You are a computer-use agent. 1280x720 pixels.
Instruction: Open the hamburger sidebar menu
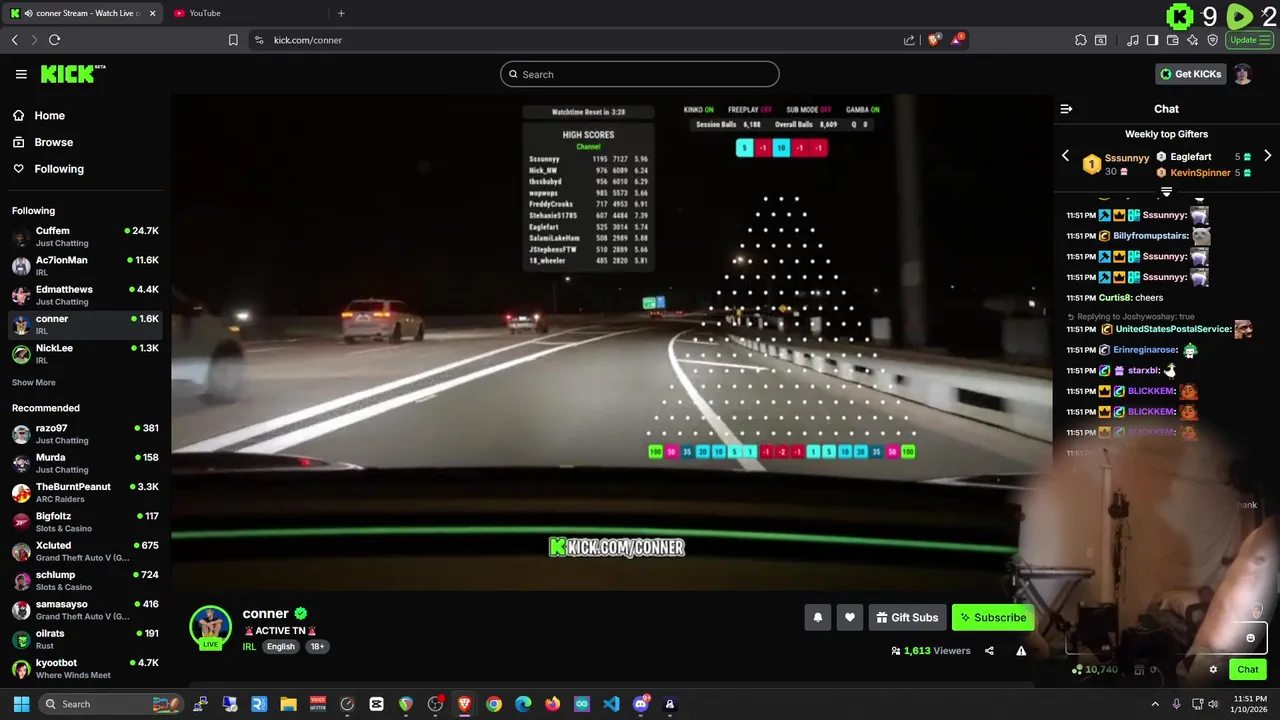pos(21,74)
